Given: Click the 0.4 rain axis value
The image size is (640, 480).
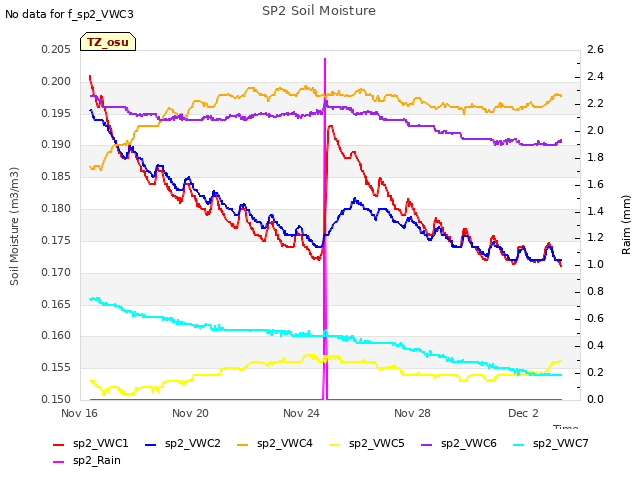Looking at the screenshot, I should 595,345.
